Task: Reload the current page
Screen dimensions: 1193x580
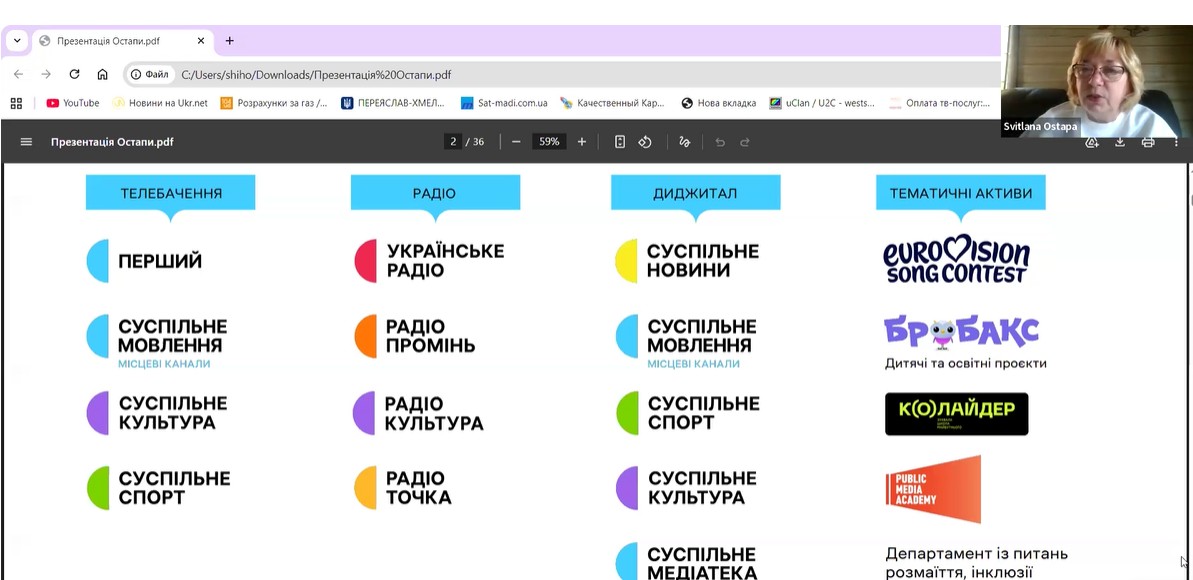Action: [74, 74]
